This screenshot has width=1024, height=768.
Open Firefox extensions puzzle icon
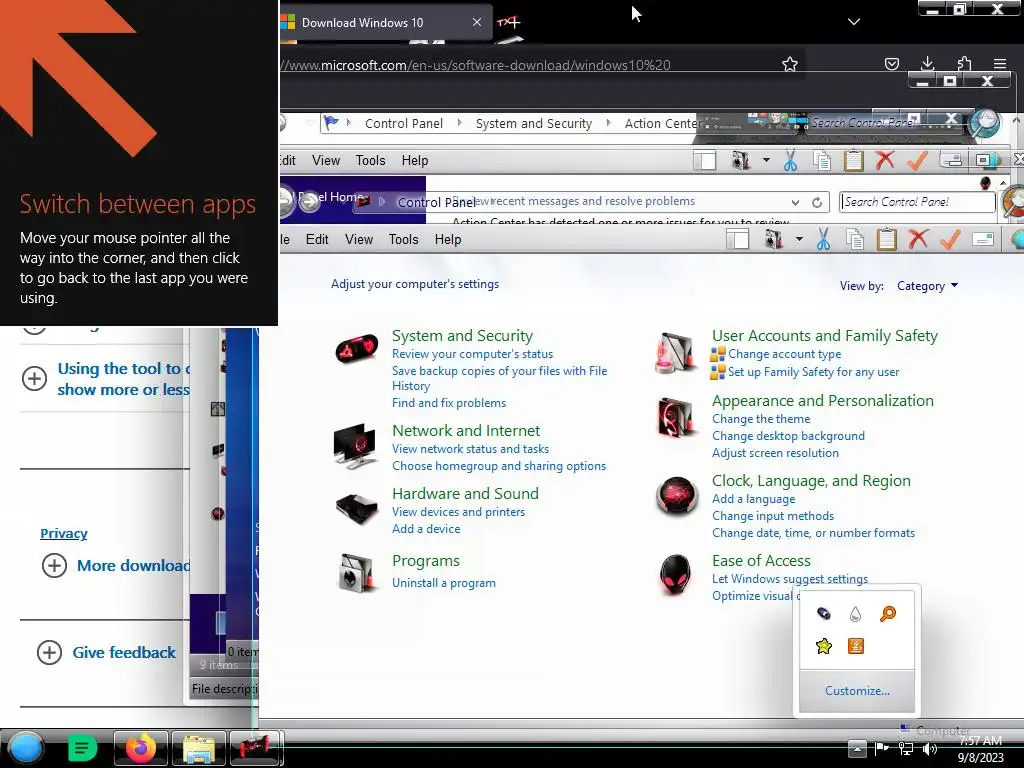pos(964,63)
